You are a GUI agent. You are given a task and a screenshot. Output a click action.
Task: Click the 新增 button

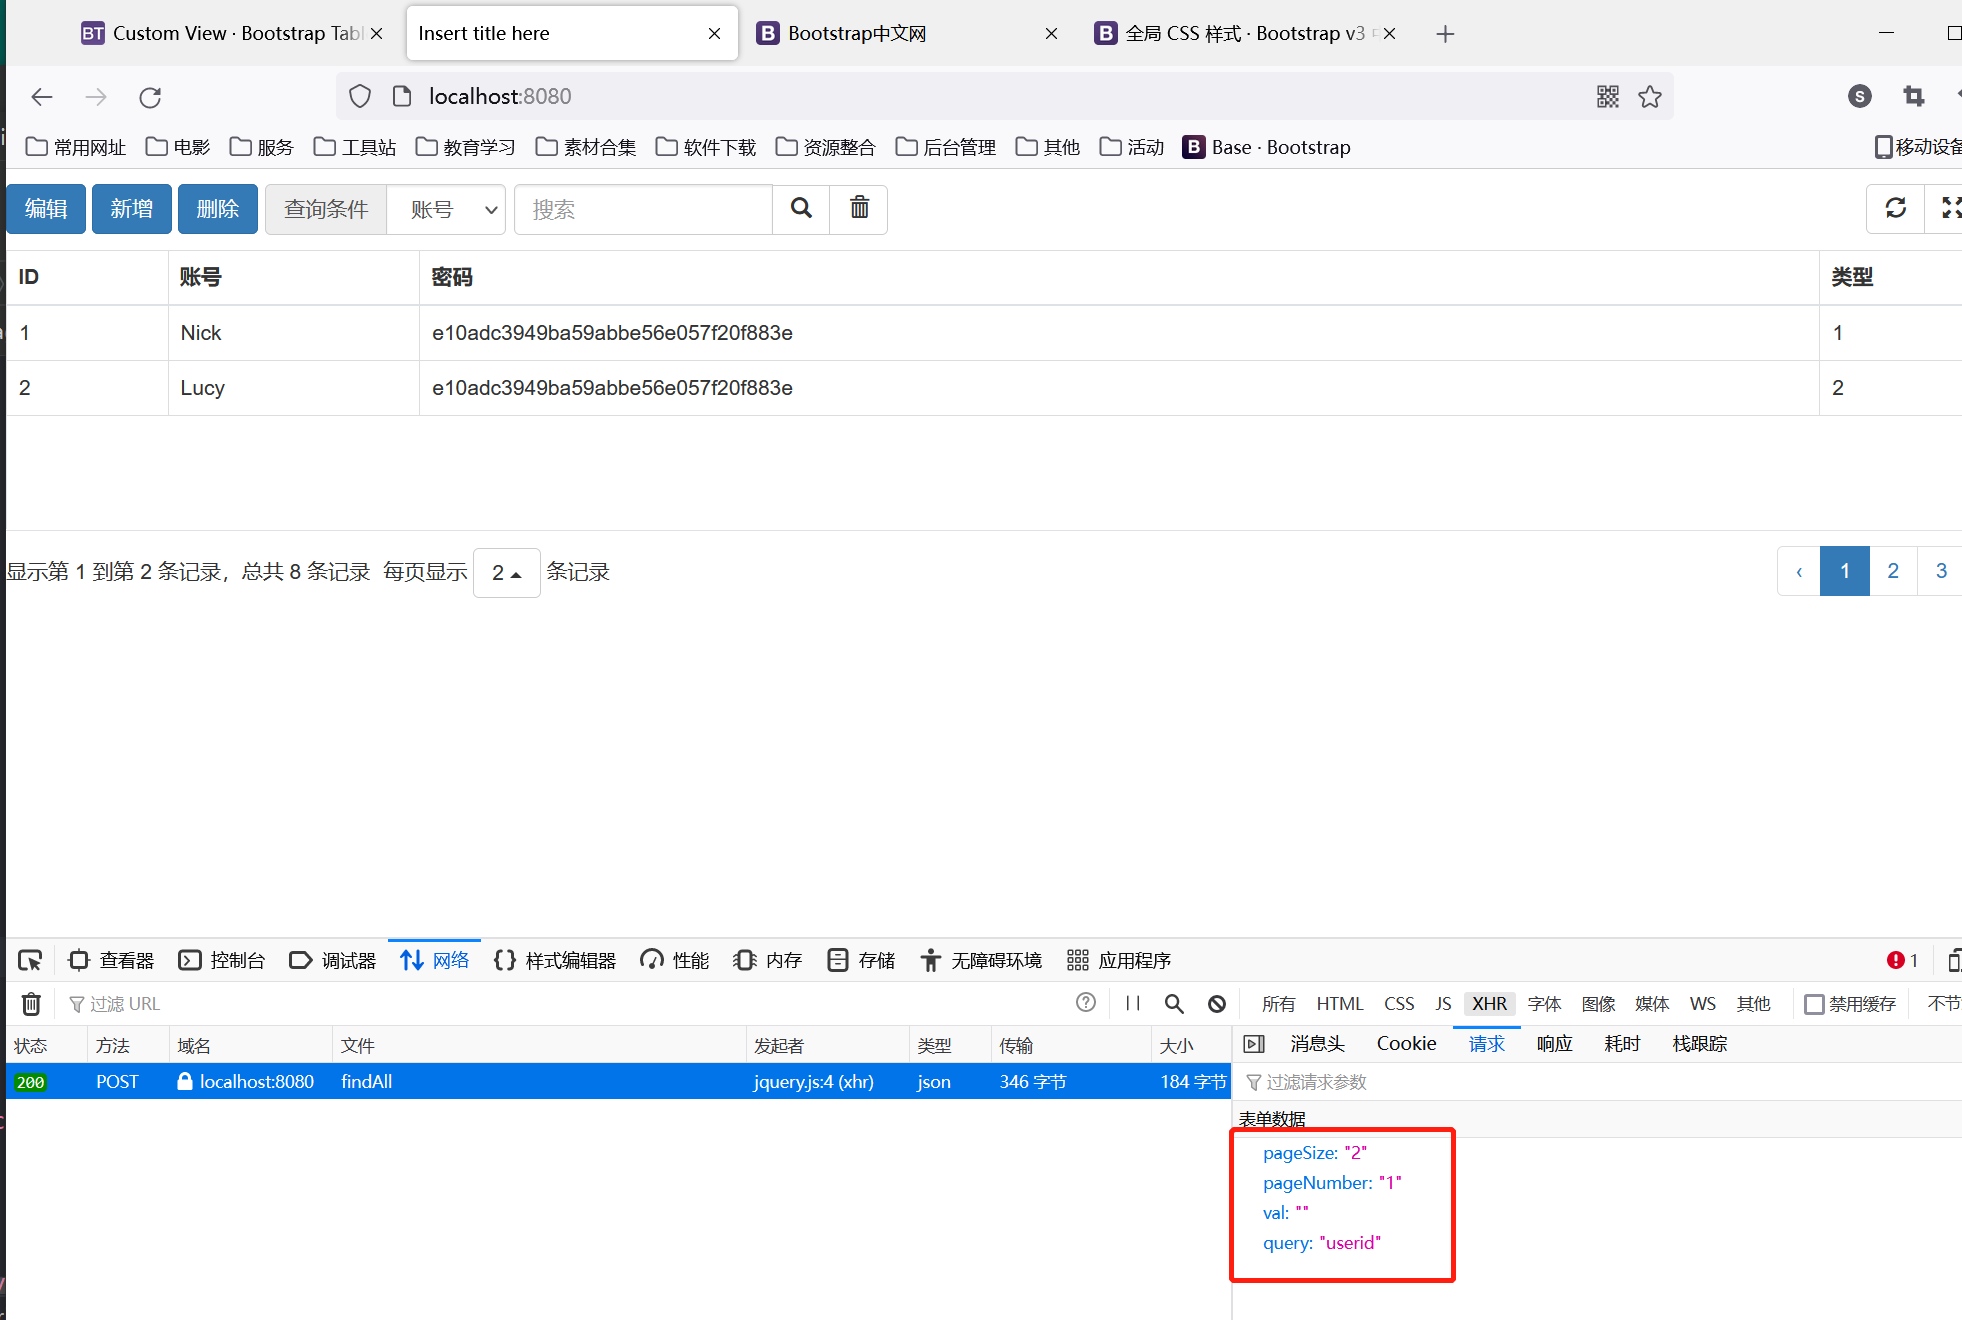pos(132,209)
